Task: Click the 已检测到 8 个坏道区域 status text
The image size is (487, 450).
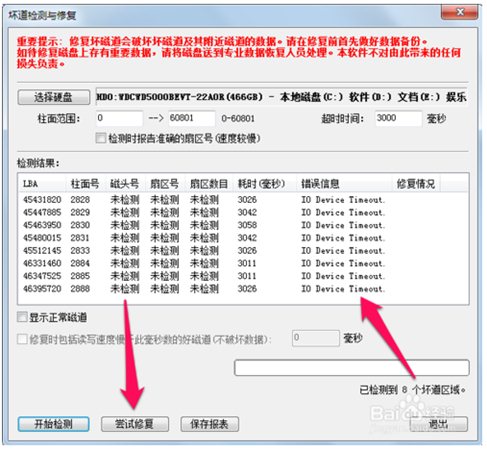Action: (x=413, y=389)
